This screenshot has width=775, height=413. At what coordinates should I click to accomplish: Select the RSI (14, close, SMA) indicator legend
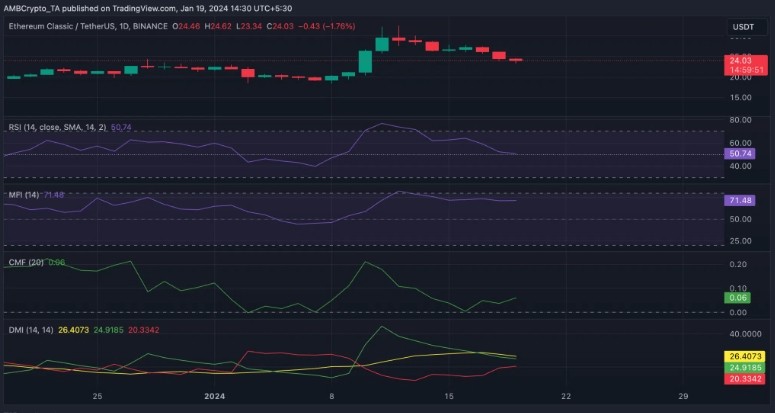point(55,128)
